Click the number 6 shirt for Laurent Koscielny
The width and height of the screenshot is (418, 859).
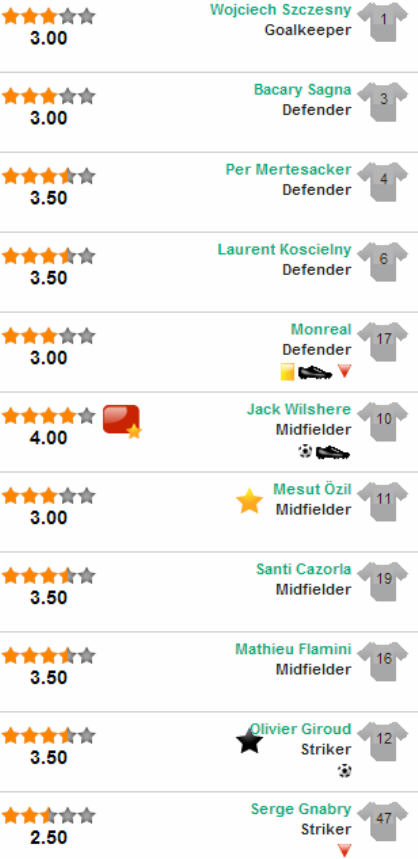[x=383, y=261]
